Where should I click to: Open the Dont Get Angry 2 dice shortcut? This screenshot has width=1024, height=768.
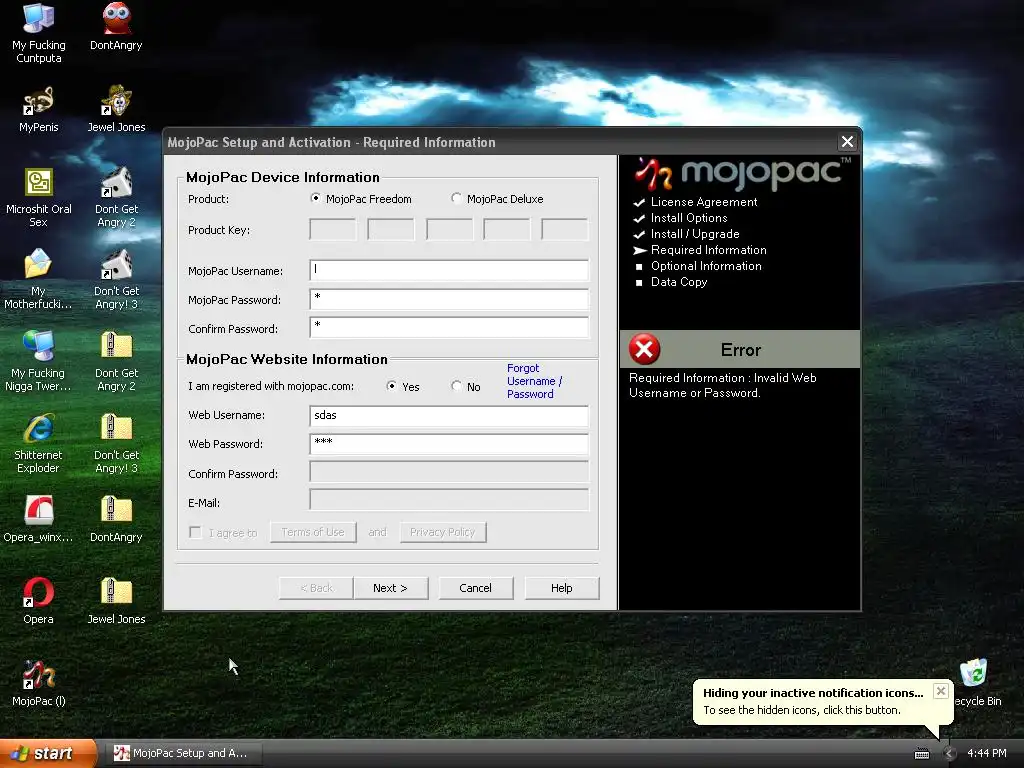[116, 196]
